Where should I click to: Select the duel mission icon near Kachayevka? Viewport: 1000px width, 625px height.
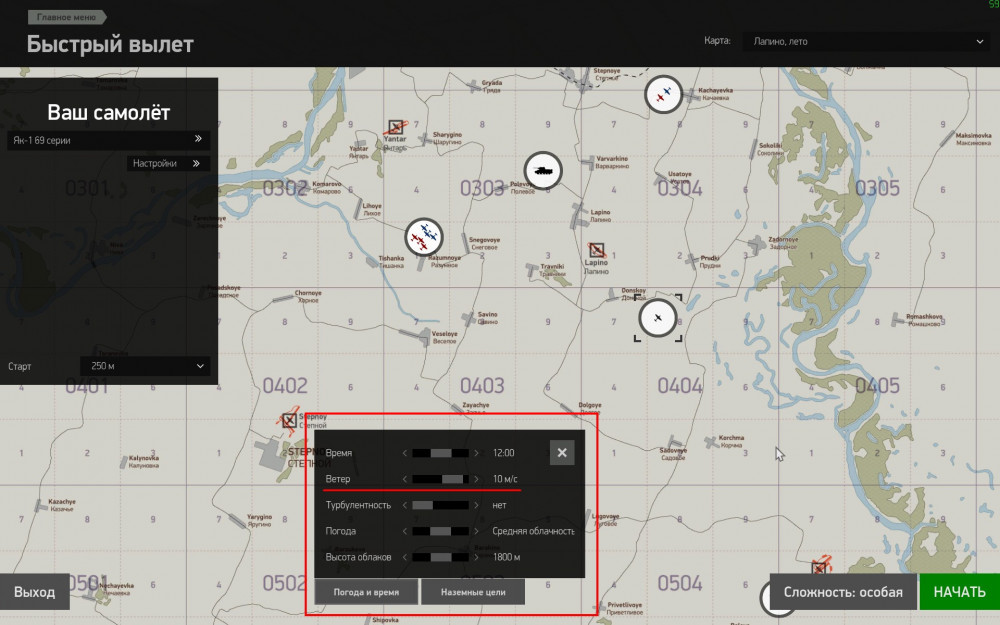tap(663, 94)
